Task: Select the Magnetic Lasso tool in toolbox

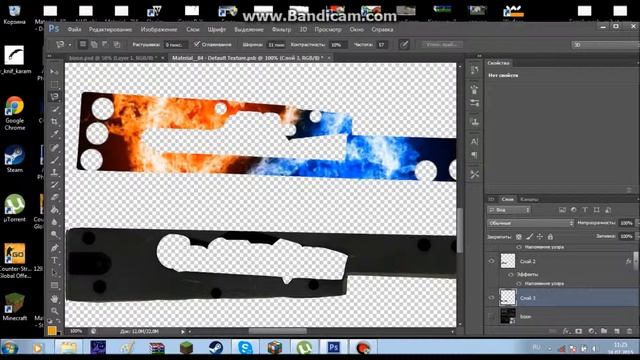Action: (54, 97)
